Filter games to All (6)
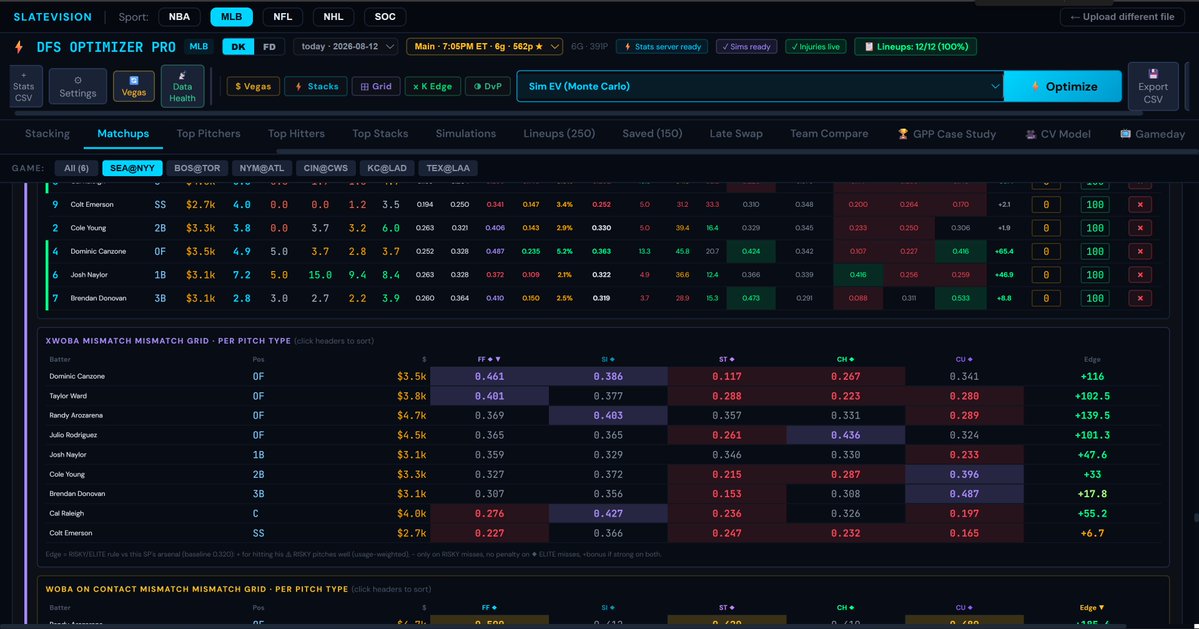 [76, 168]
